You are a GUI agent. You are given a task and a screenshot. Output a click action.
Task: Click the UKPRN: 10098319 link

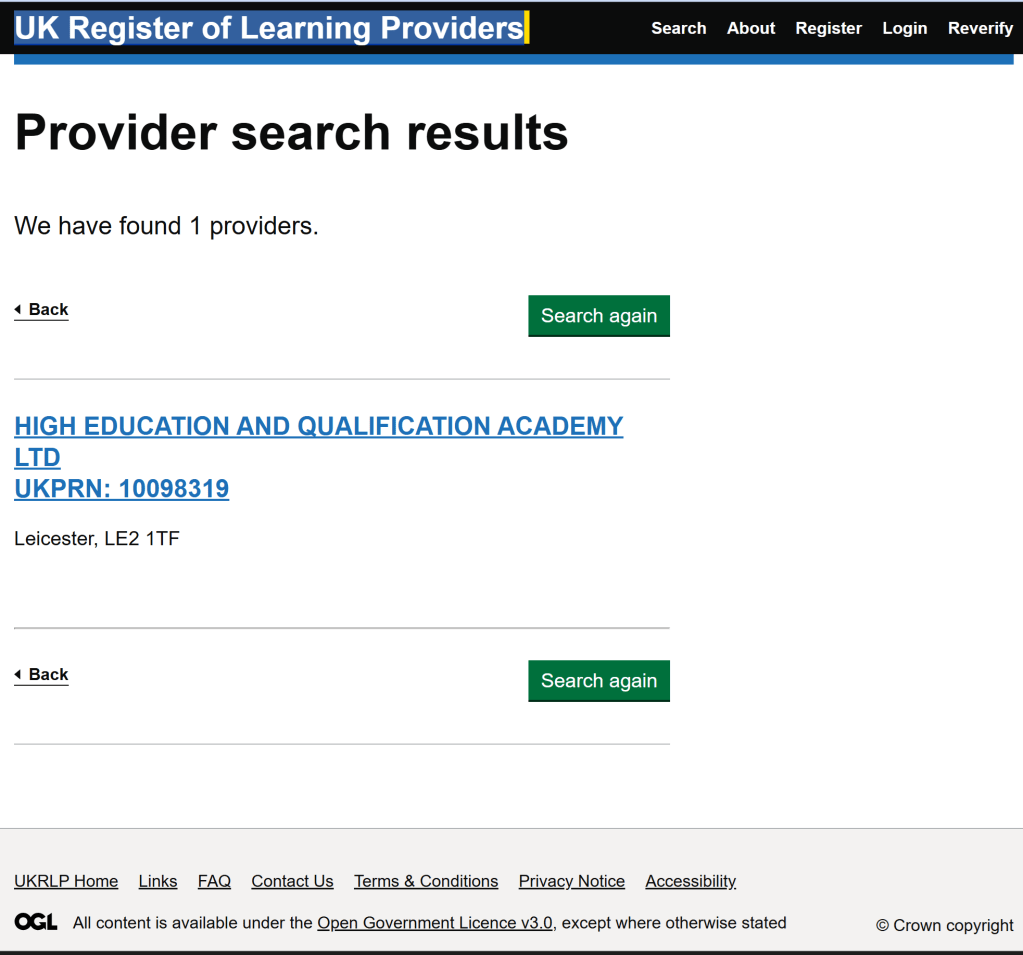[x=121, y=489]
